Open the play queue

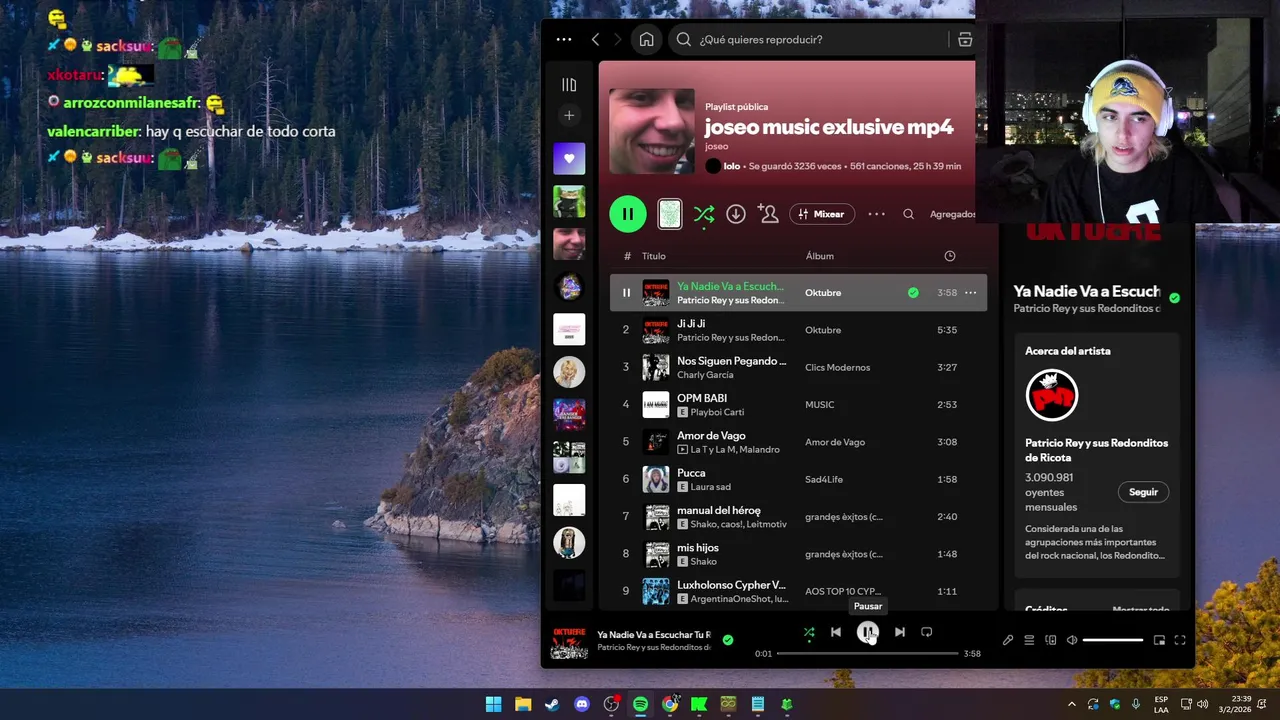pyautogui.click(x=1029, y=640)
